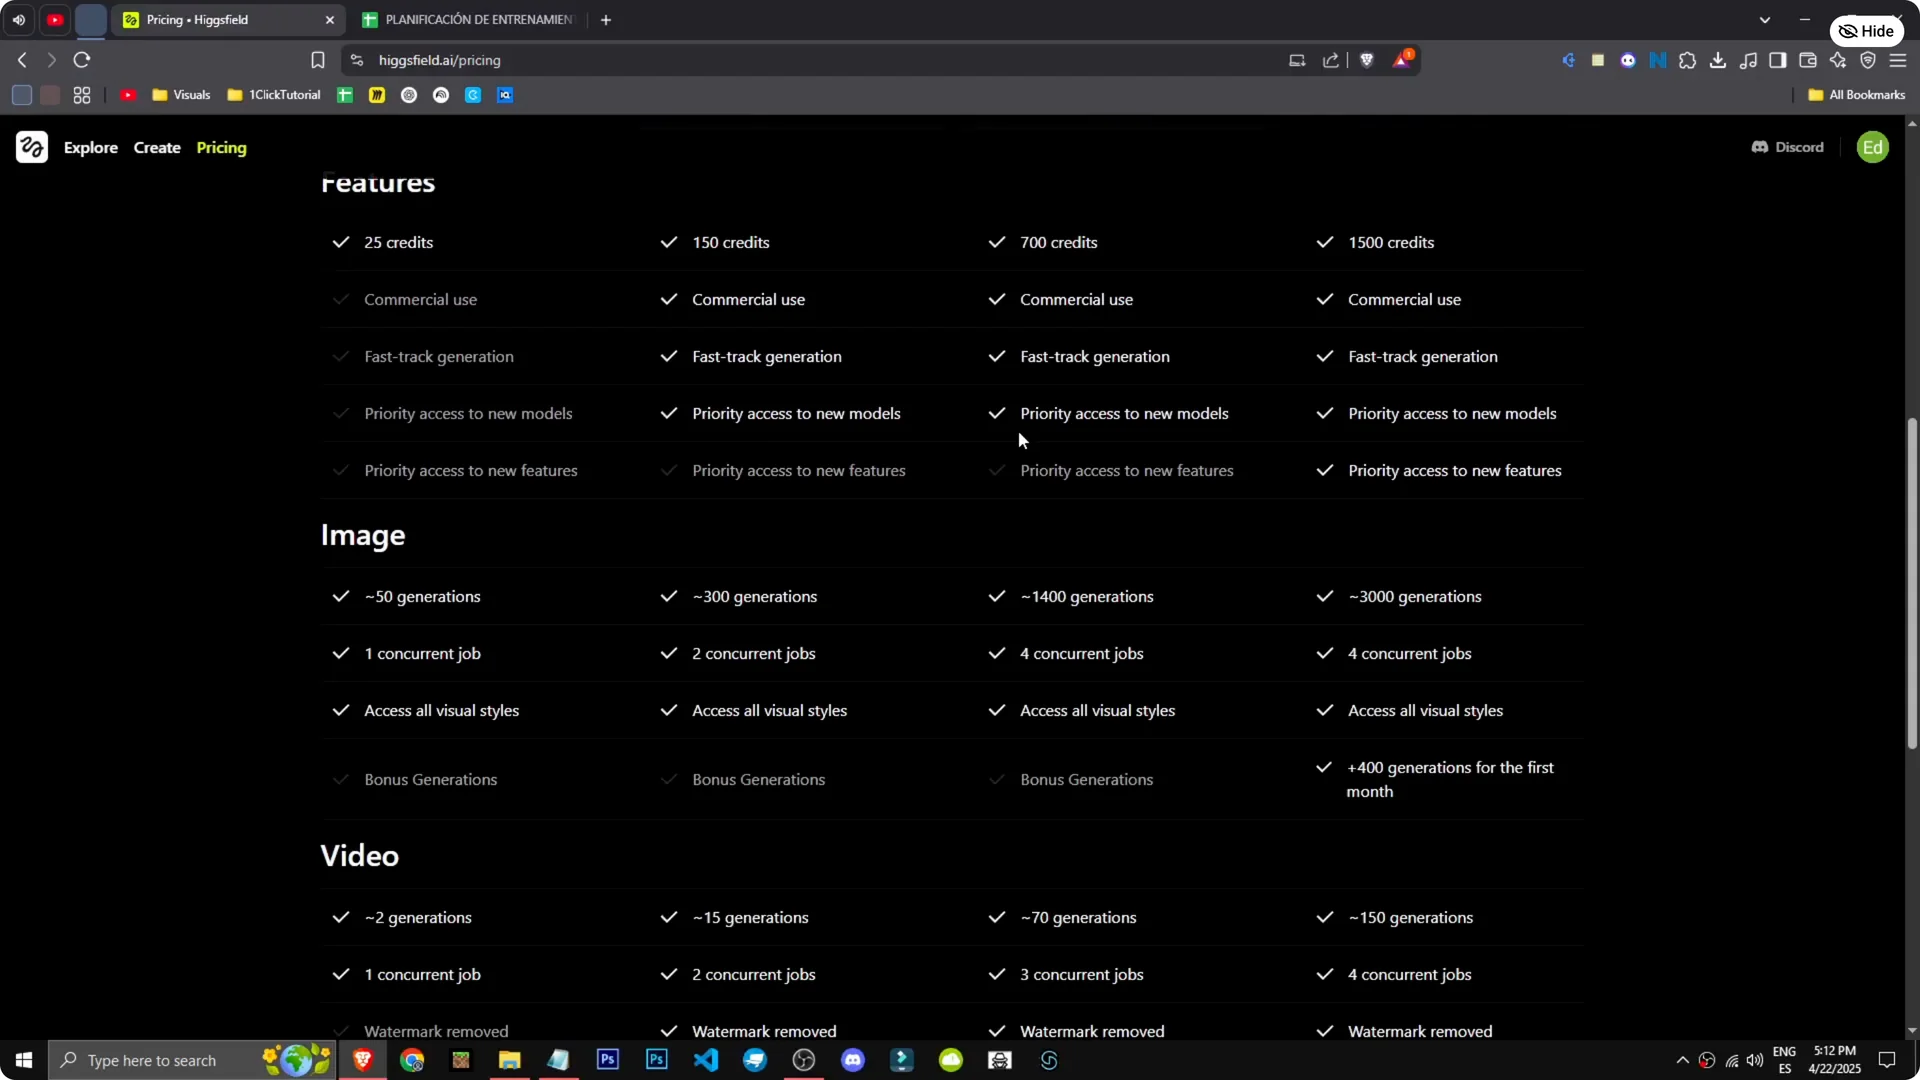Click the Higgsfield logo
1920x1080 pixels.
tap(30, 147)
